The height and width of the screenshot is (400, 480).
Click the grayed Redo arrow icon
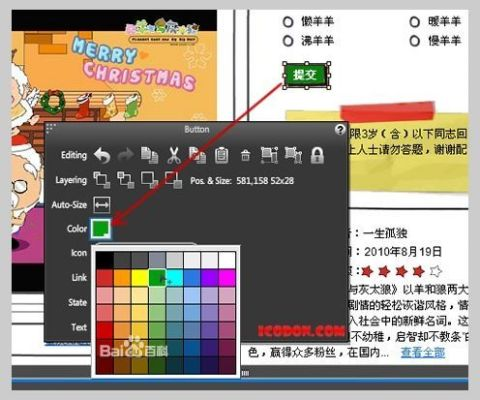pyautogui.click(x=126, y=155)
